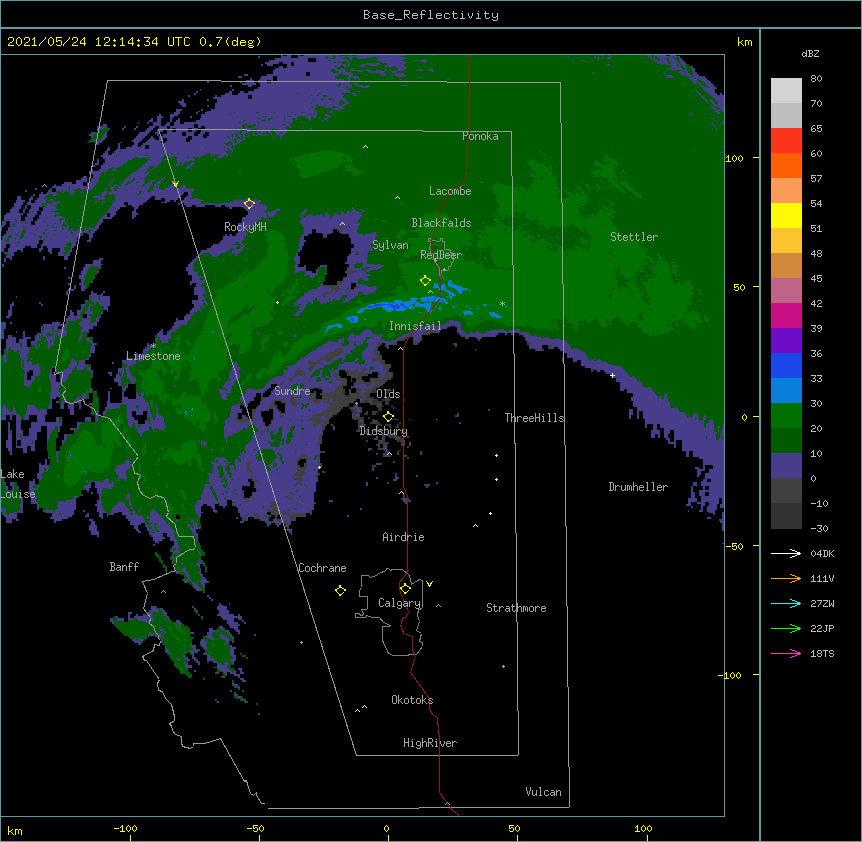
Task: Select the cyan 27ZW arrow legend icon
Action: [x=786, y=603]
